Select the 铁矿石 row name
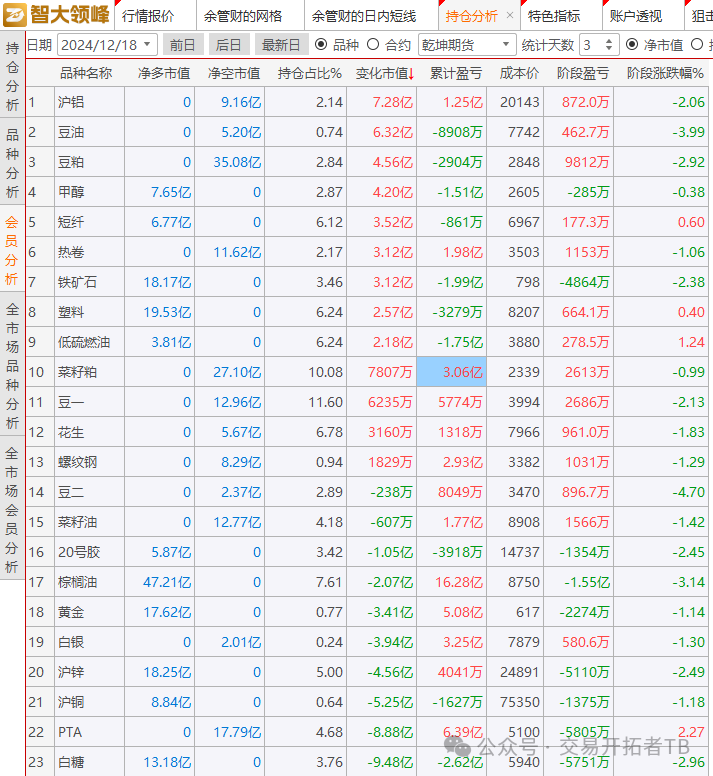 coord(77,282)
